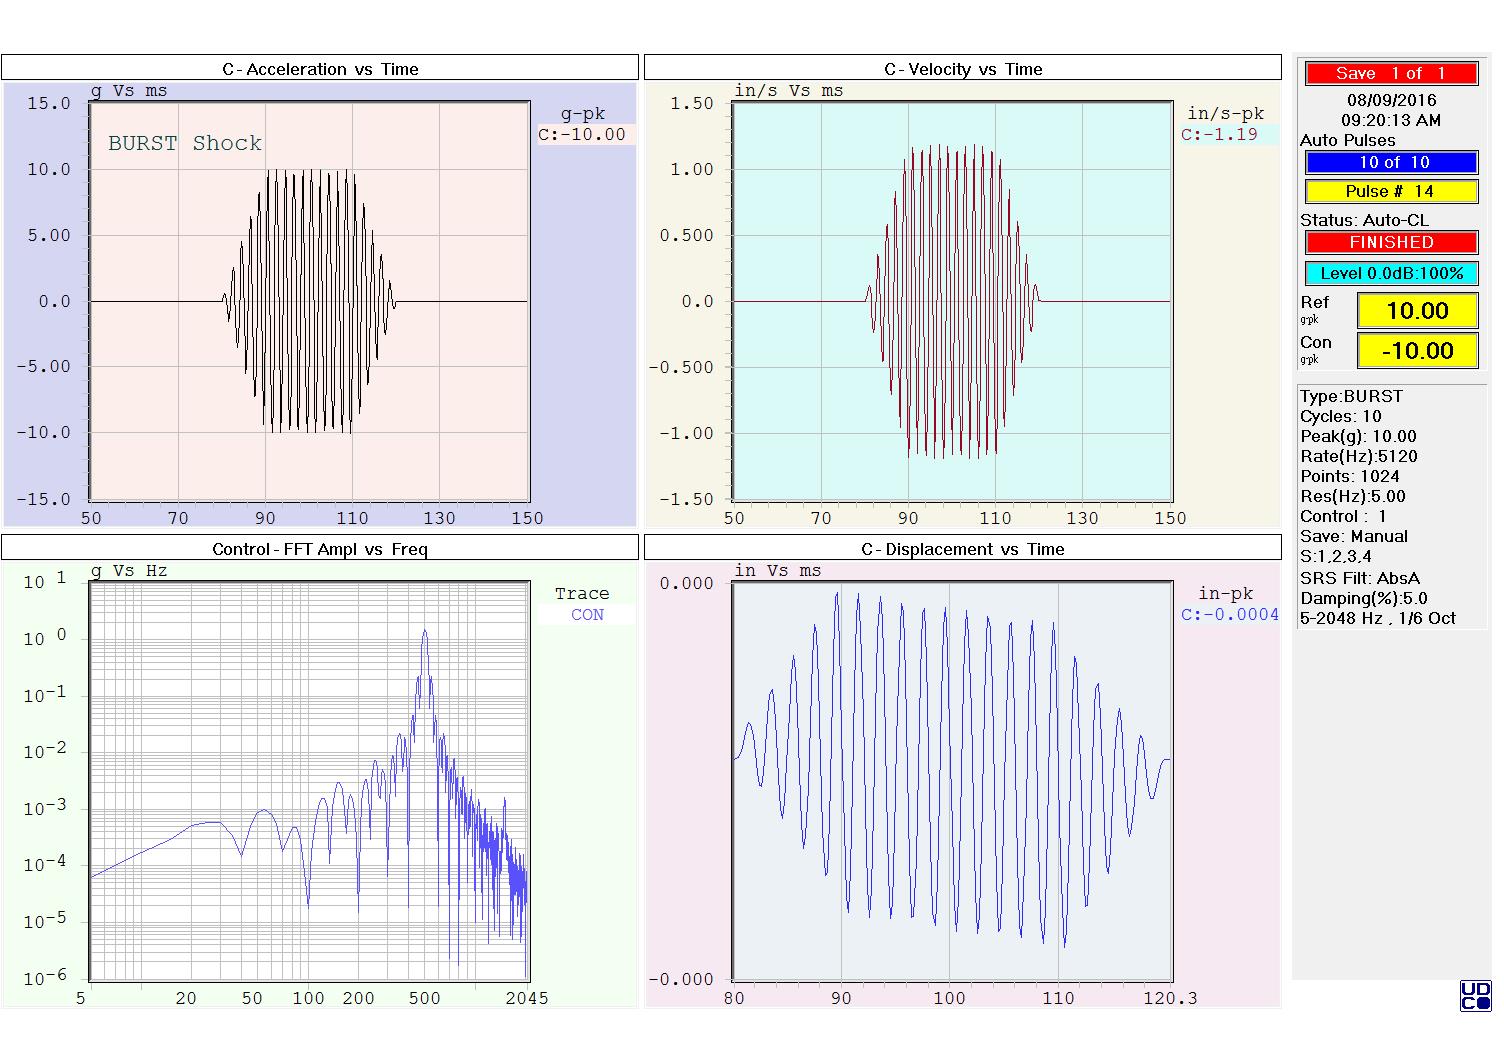Select the CON trace label
Image resolution: width=1504 pixels, height=1044 pixels.
click(x=587, y=614)
